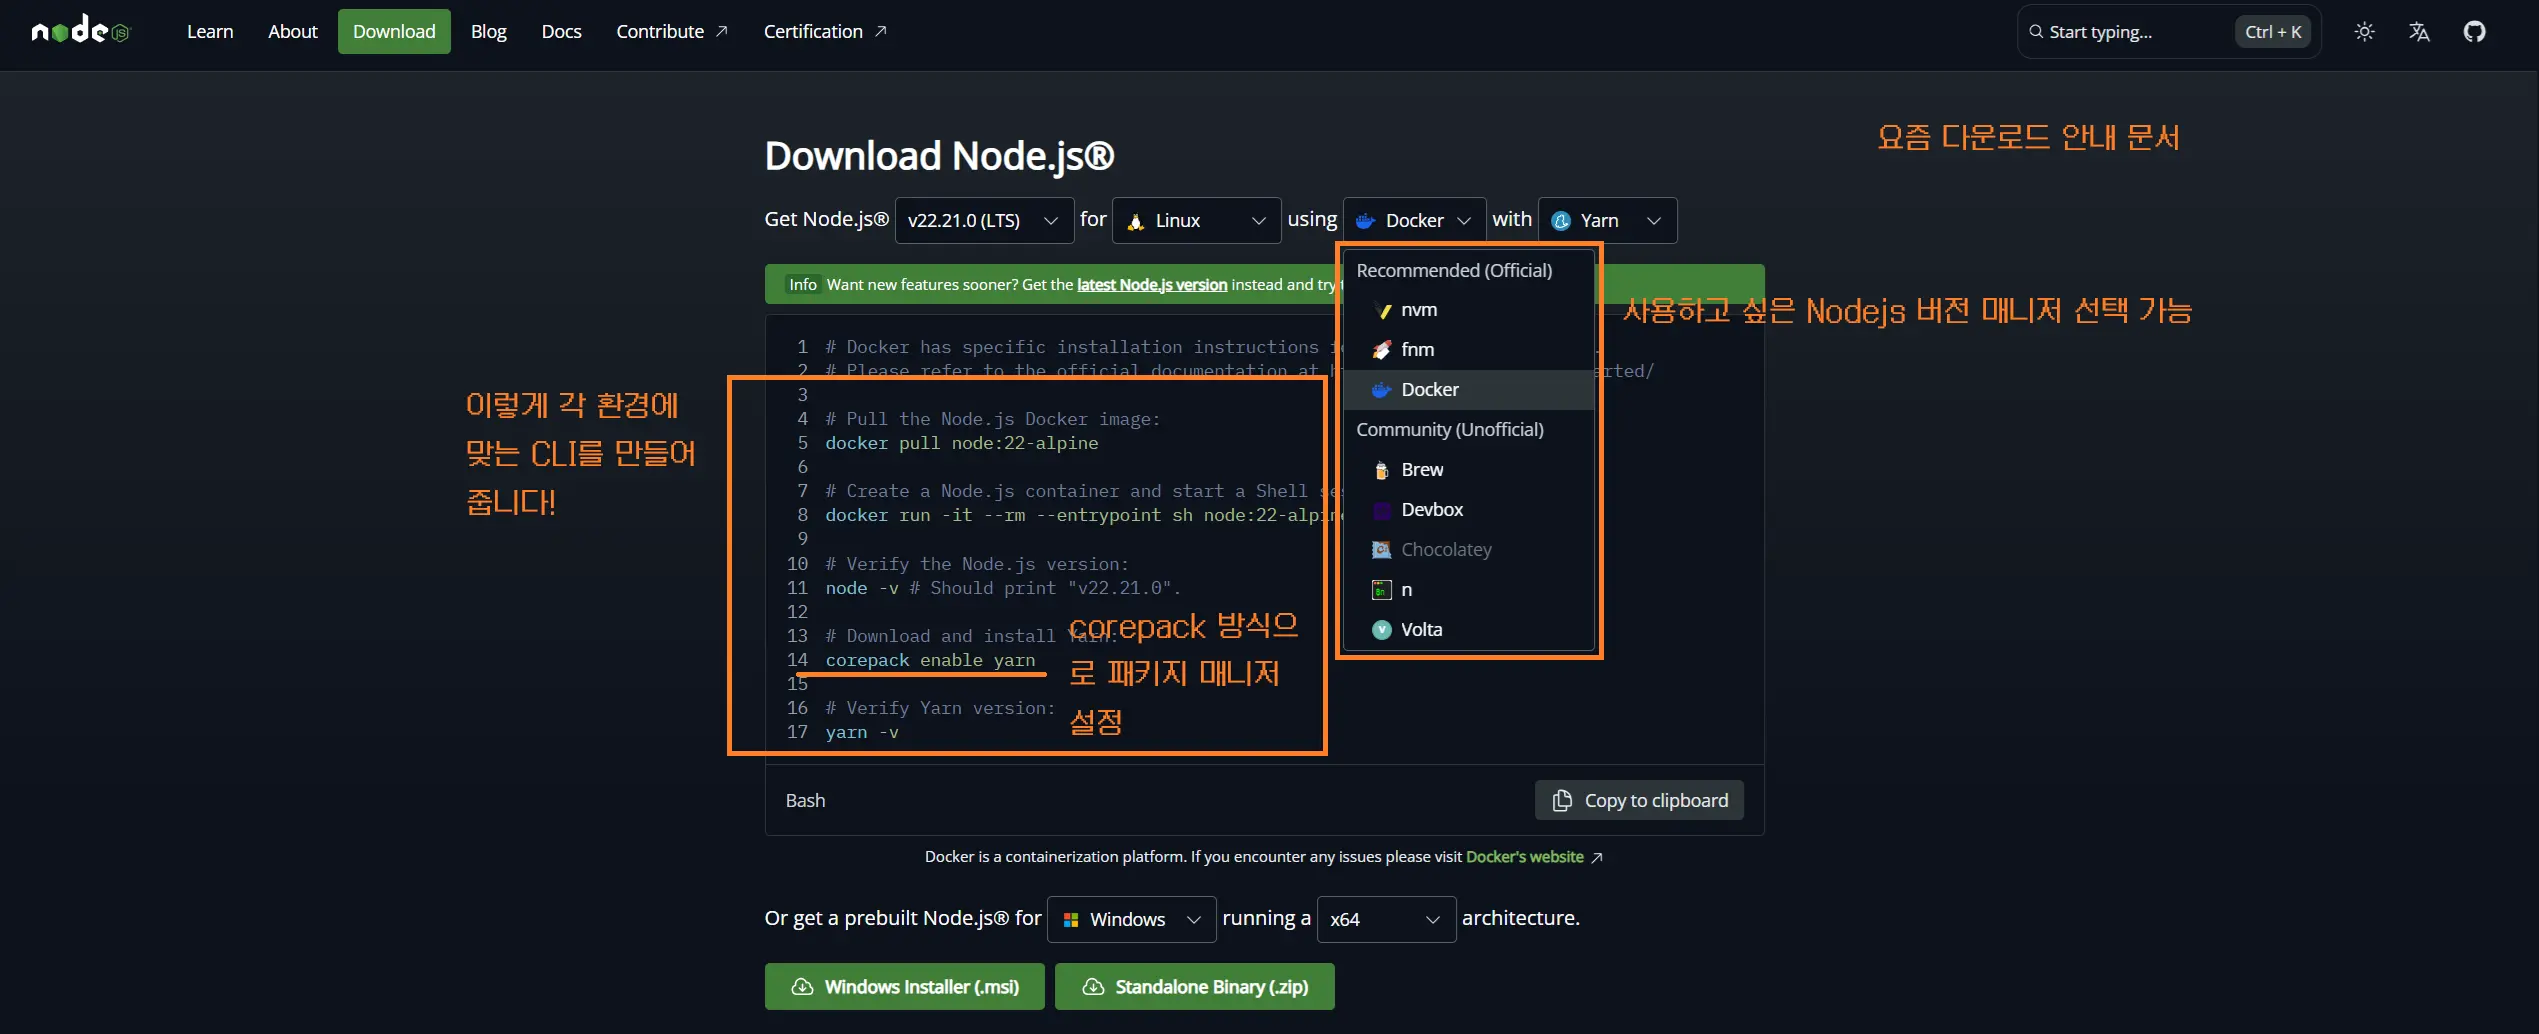Viewport: 2539px width, 1034px height.
Task: Expand the x64 architecture dropdown
Action: click(1386, 919)
